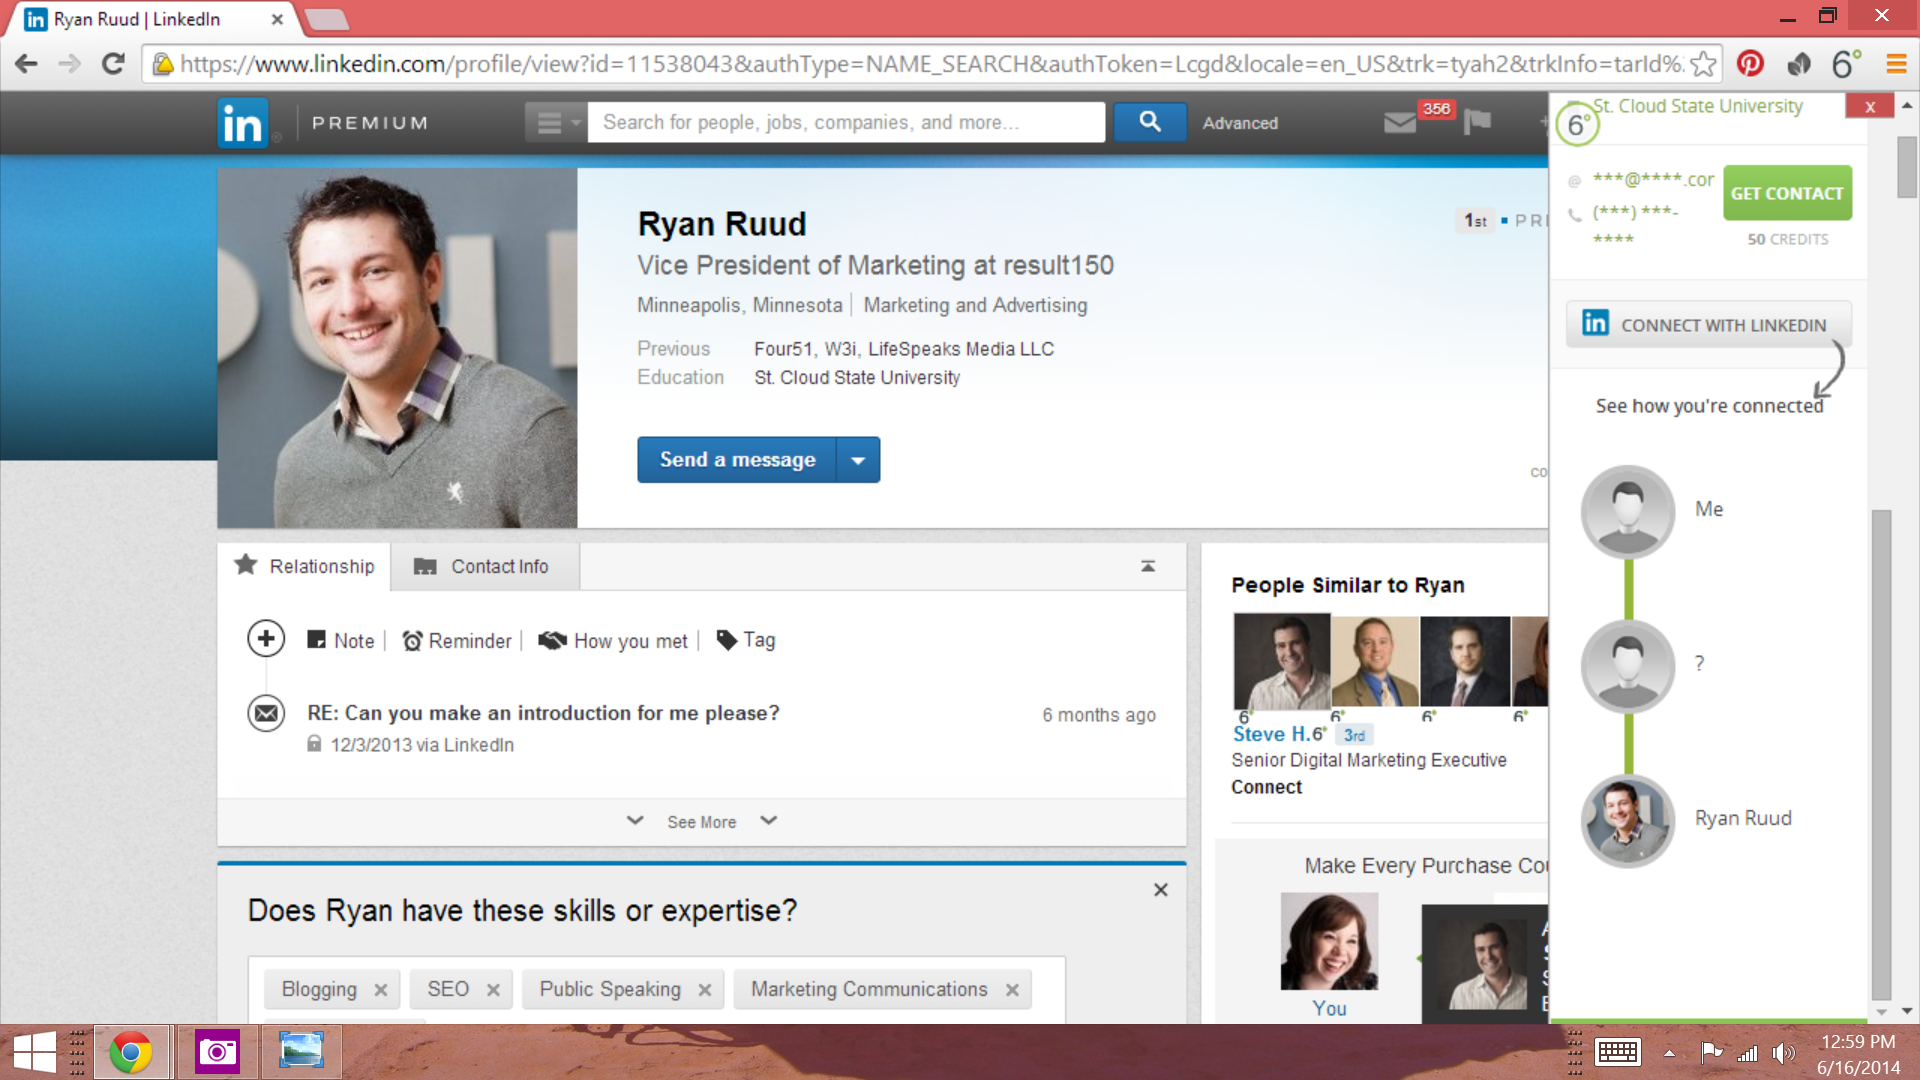Record How you met
Image resolution: width=1920 pixels, height=1080 pixels.
click(613, 640)
